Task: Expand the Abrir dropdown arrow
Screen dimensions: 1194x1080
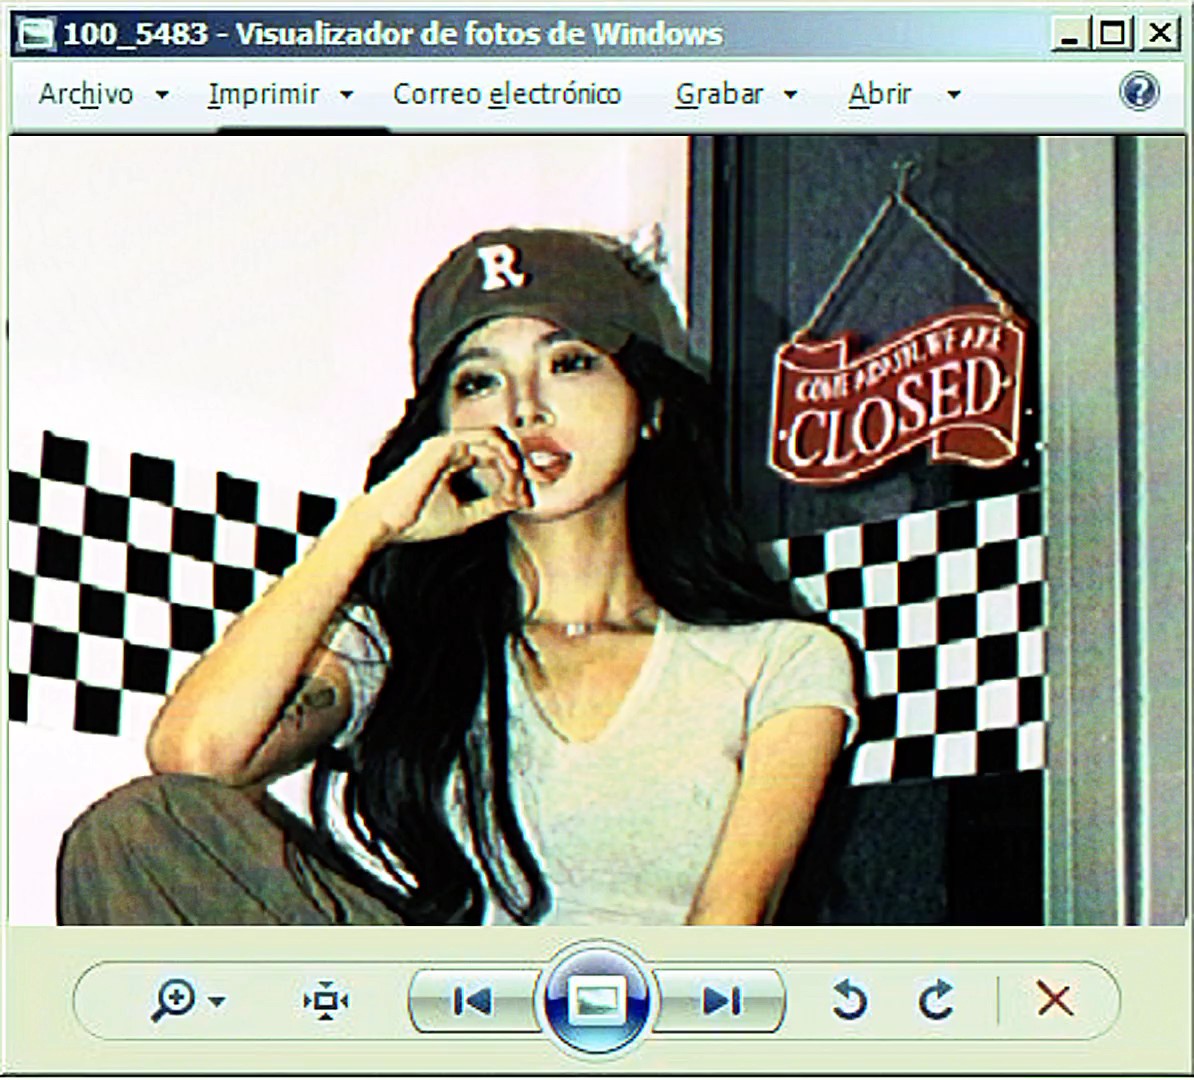Action: tap(952, 93)
